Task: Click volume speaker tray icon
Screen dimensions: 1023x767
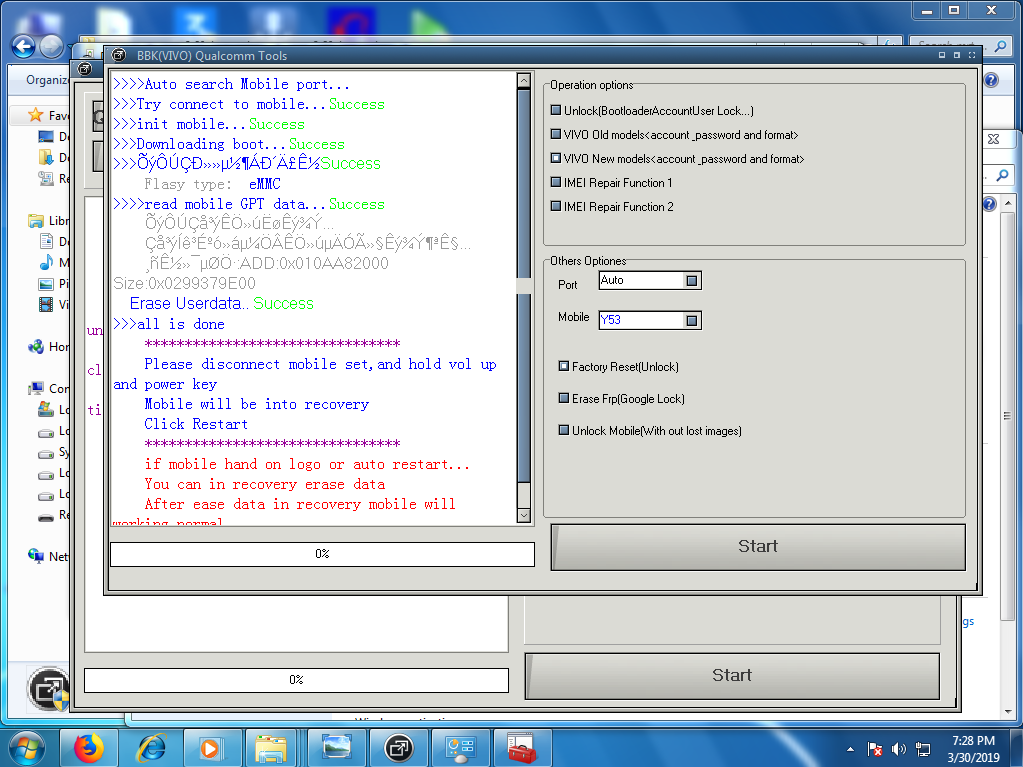Action: pyautogui.click(x=898, y=749)
